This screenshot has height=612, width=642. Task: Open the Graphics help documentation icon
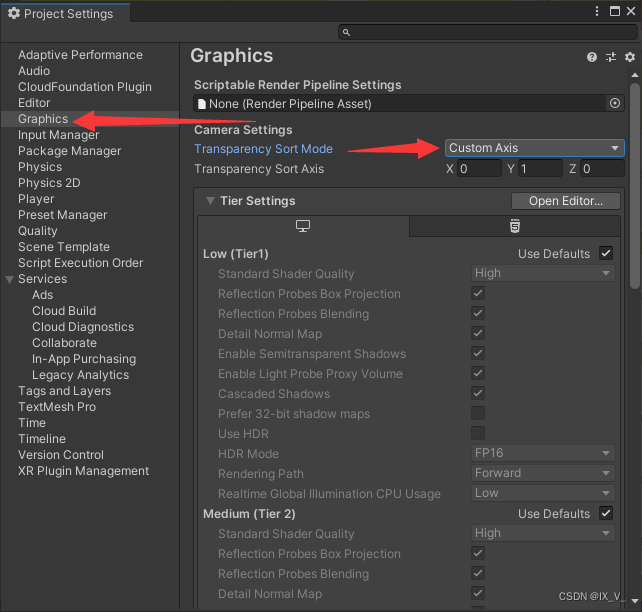point(591,57)
